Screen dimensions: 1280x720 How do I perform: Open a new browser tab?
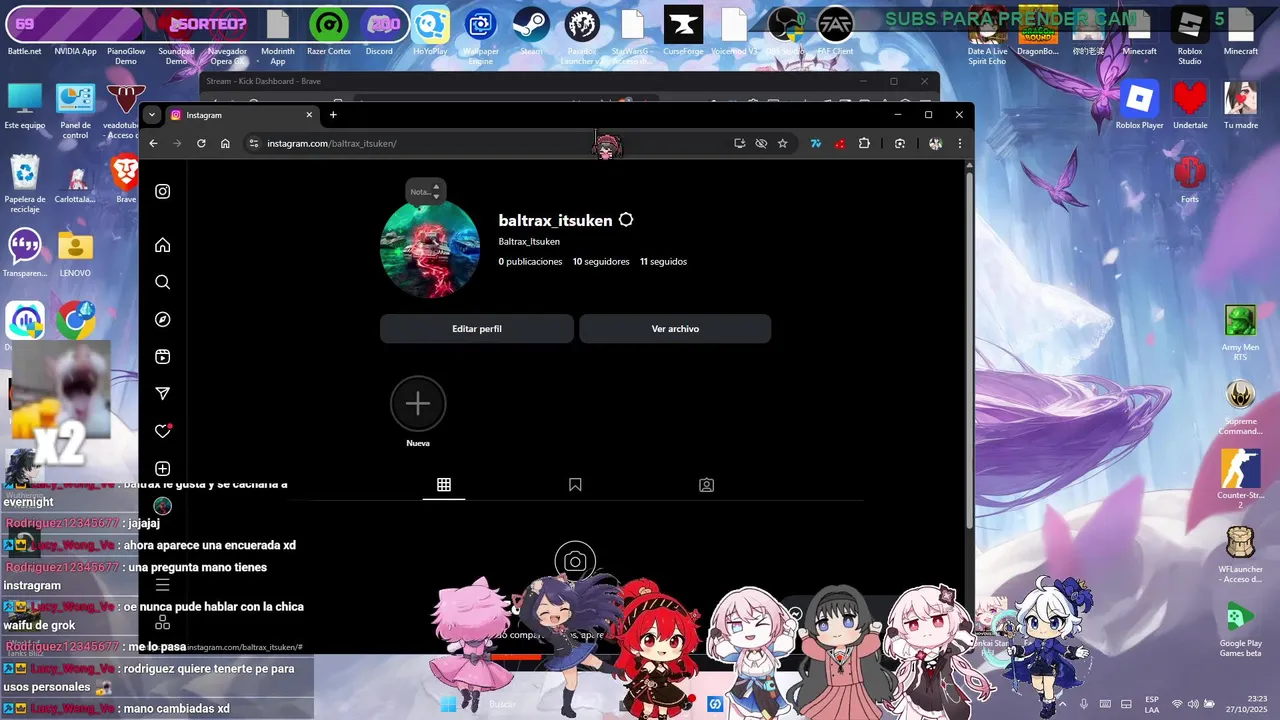click(333, 115)
